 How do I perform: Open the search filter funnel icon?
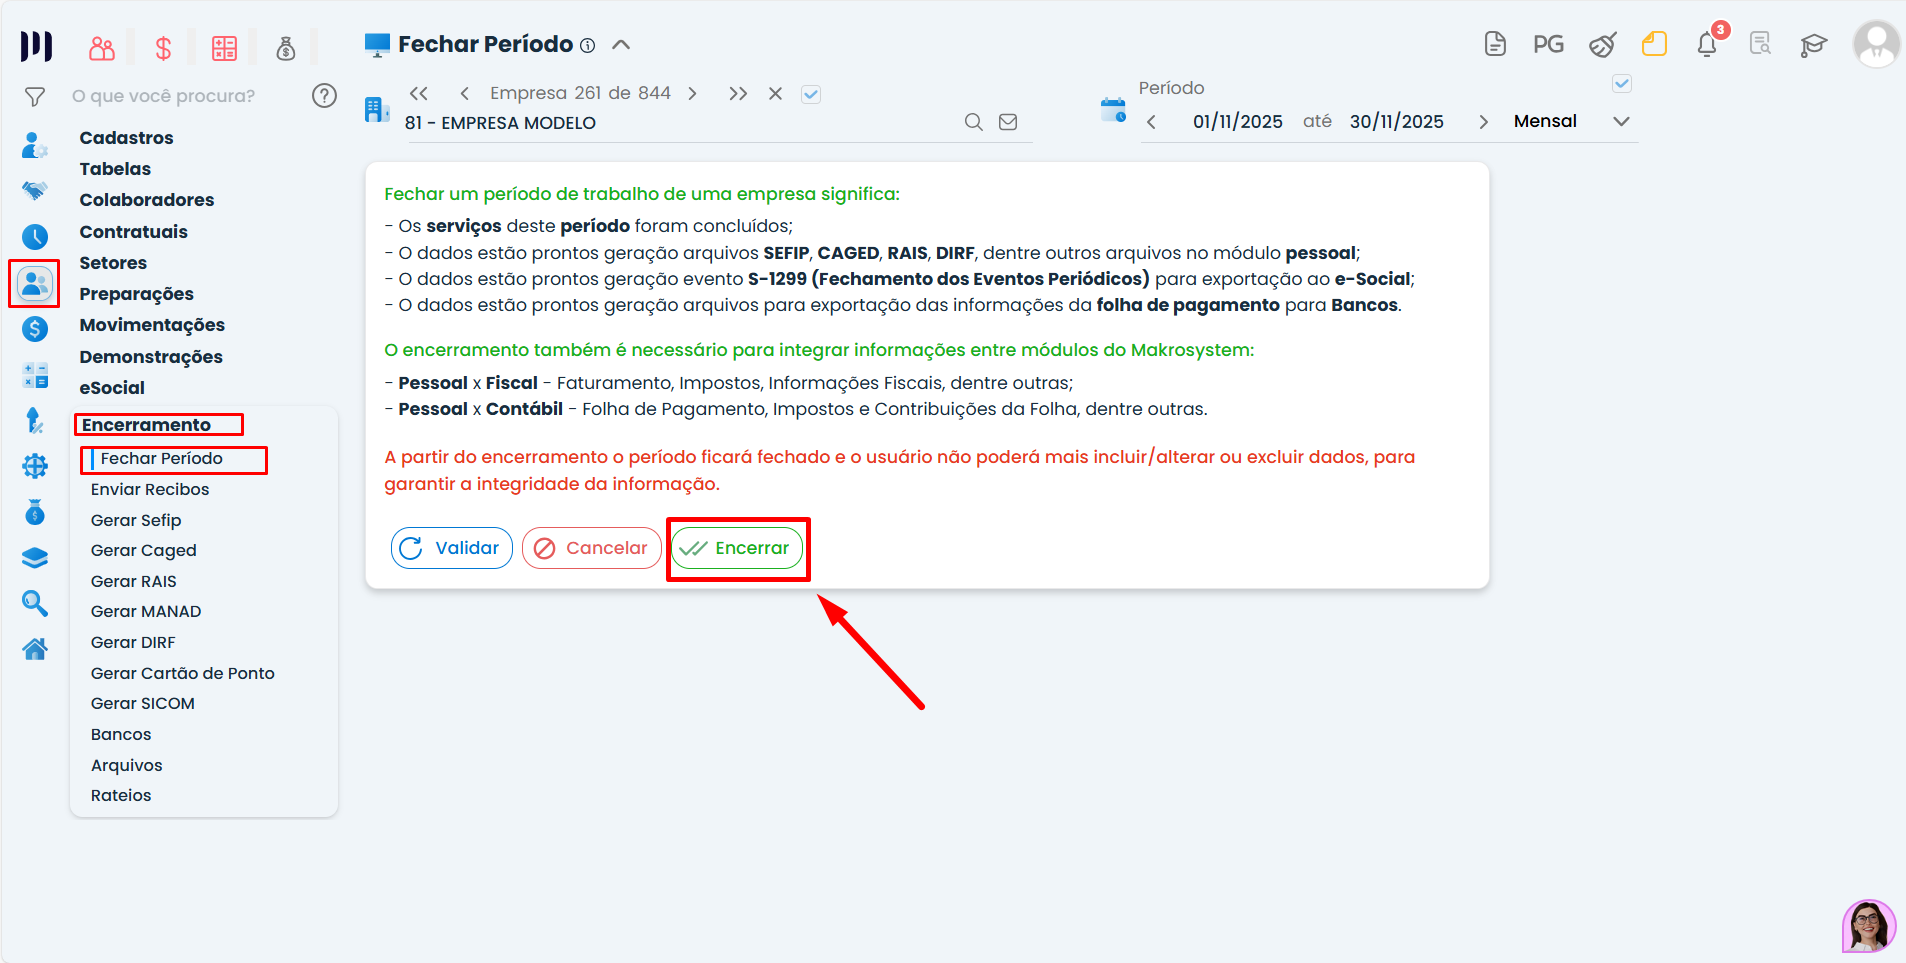click(34, 96)
